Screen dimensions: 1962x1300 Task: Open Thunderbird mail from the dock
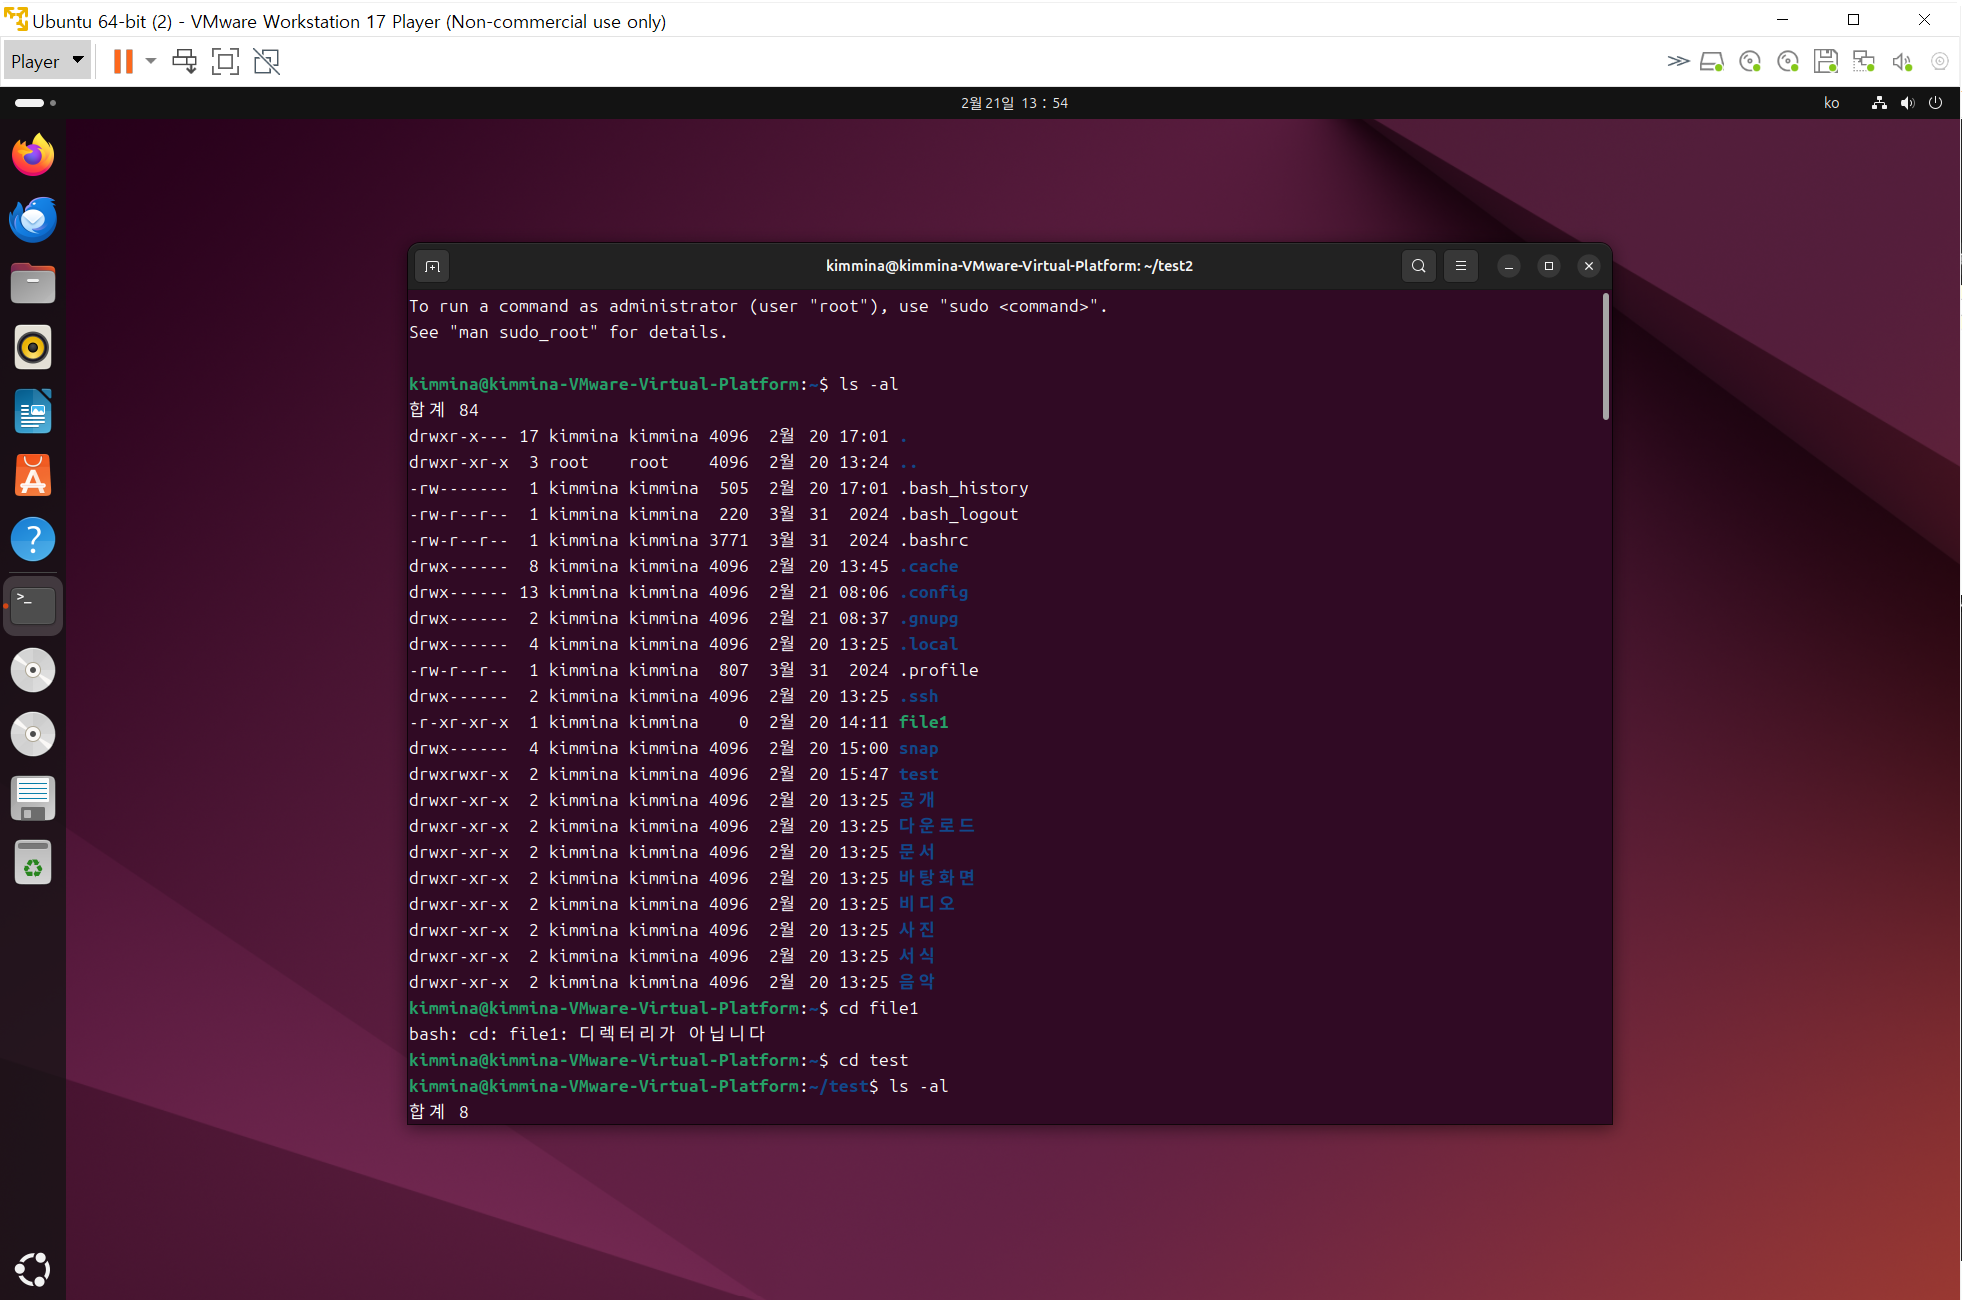(33, 219)
